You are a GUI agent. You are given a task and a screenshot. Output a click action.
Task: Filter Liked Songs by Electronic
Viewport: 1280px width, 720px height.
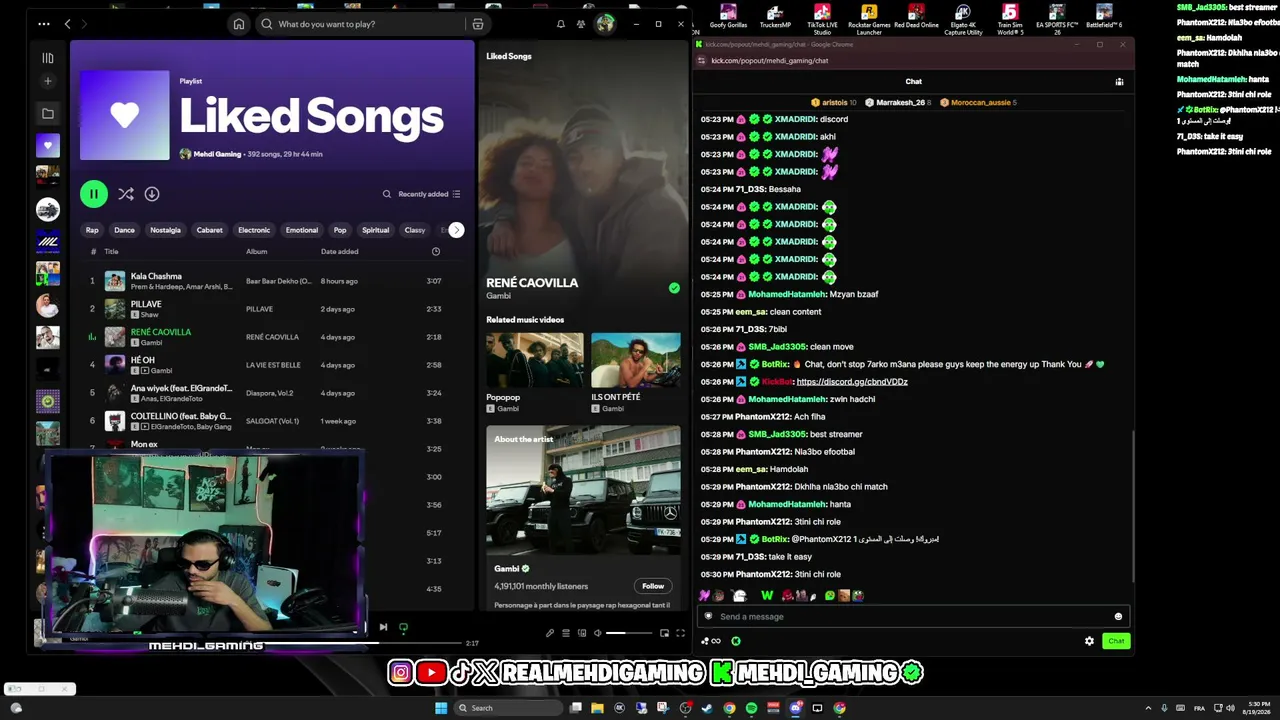254,230
